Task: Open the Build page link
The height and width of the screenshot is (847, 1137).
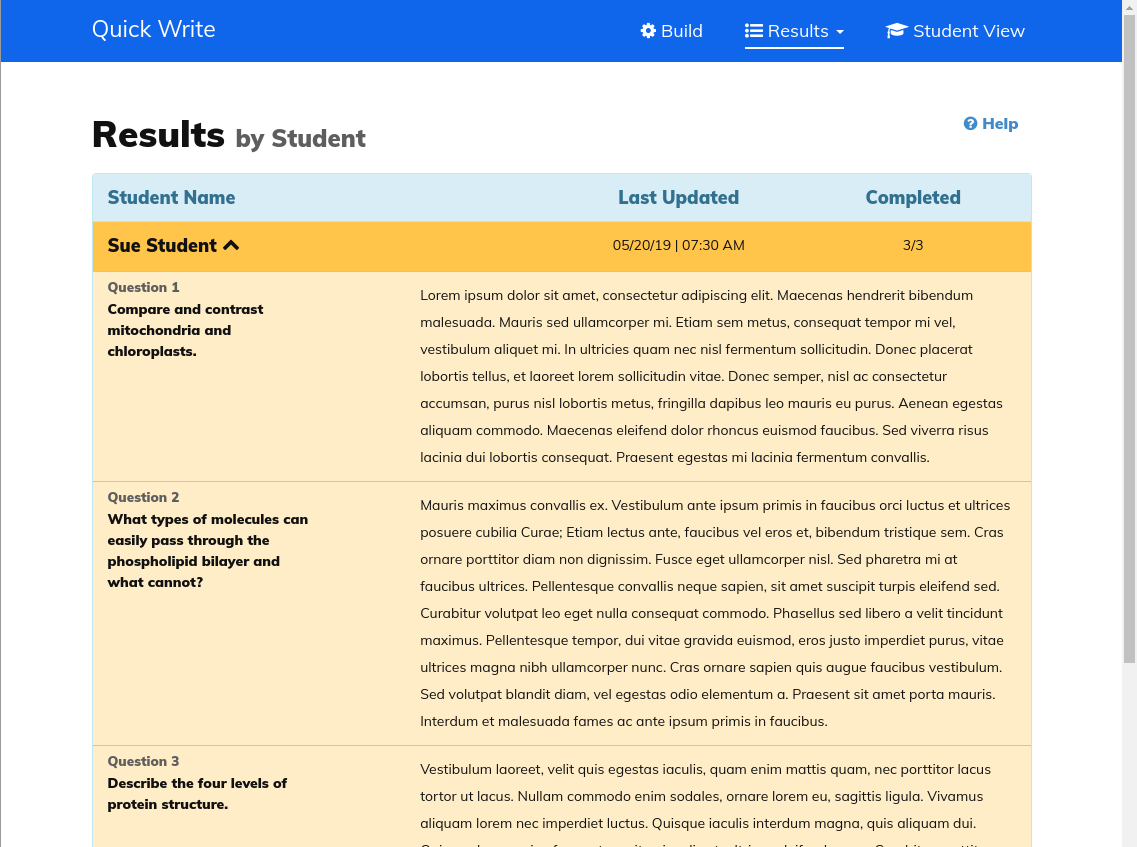Action: pyautogui.click(x=682, y=31)
